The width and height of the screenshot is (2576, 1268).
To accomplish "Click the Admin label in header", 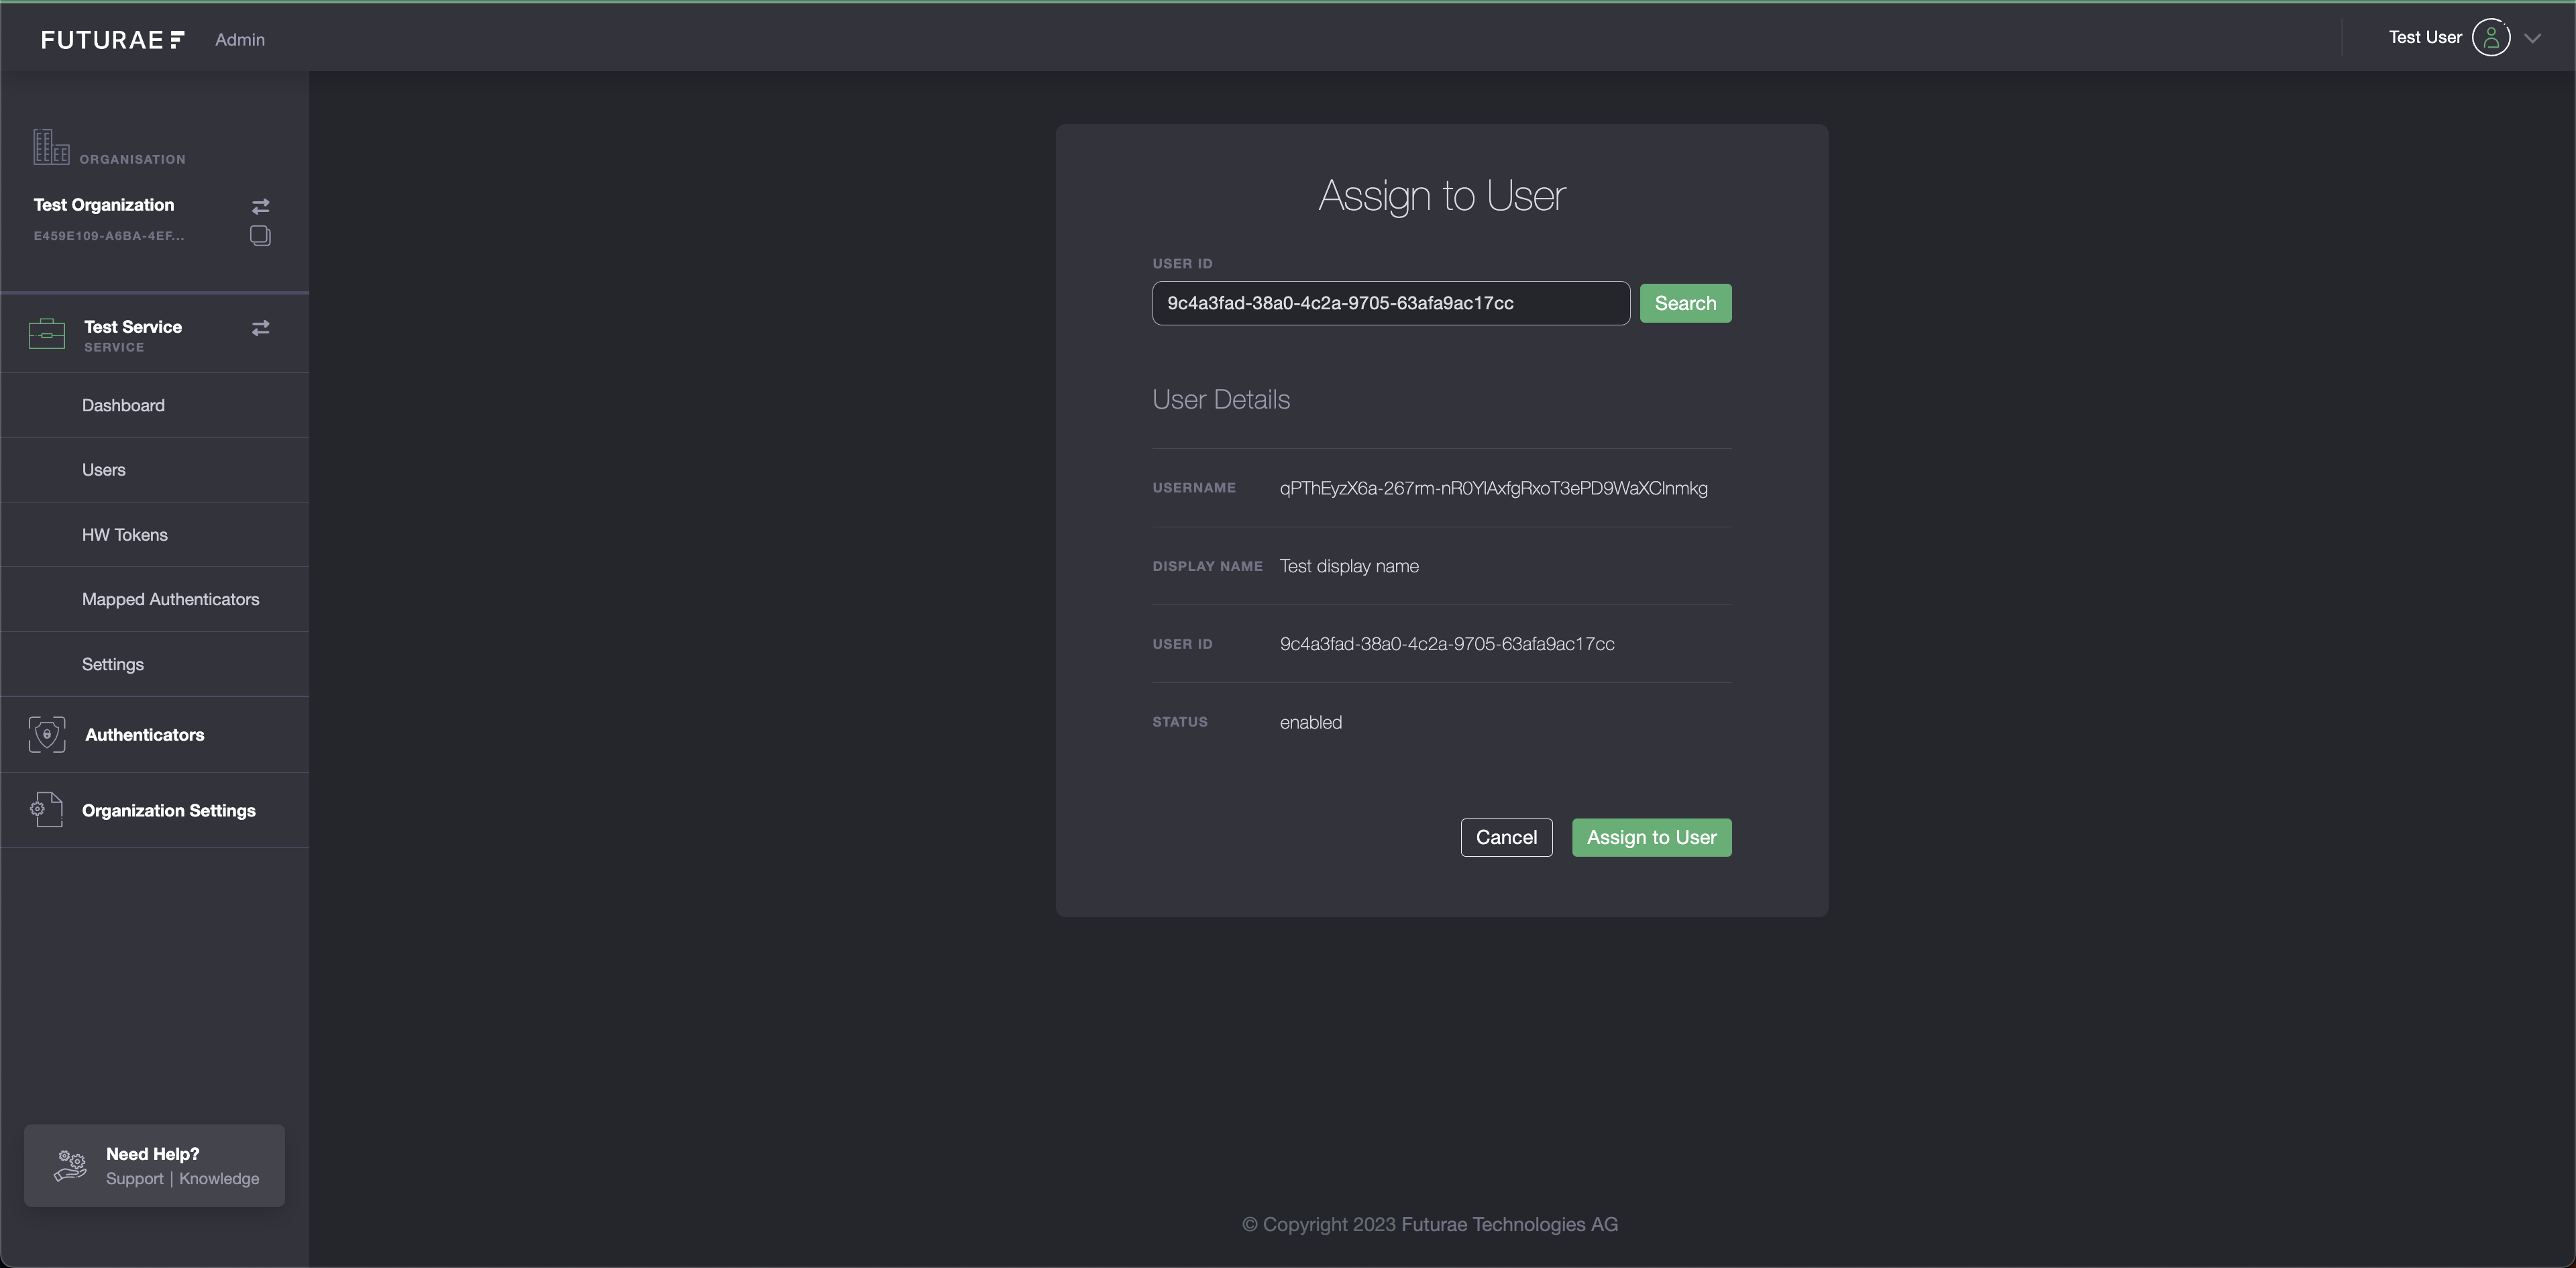I will pyautogui.click(x=240, y=39).
